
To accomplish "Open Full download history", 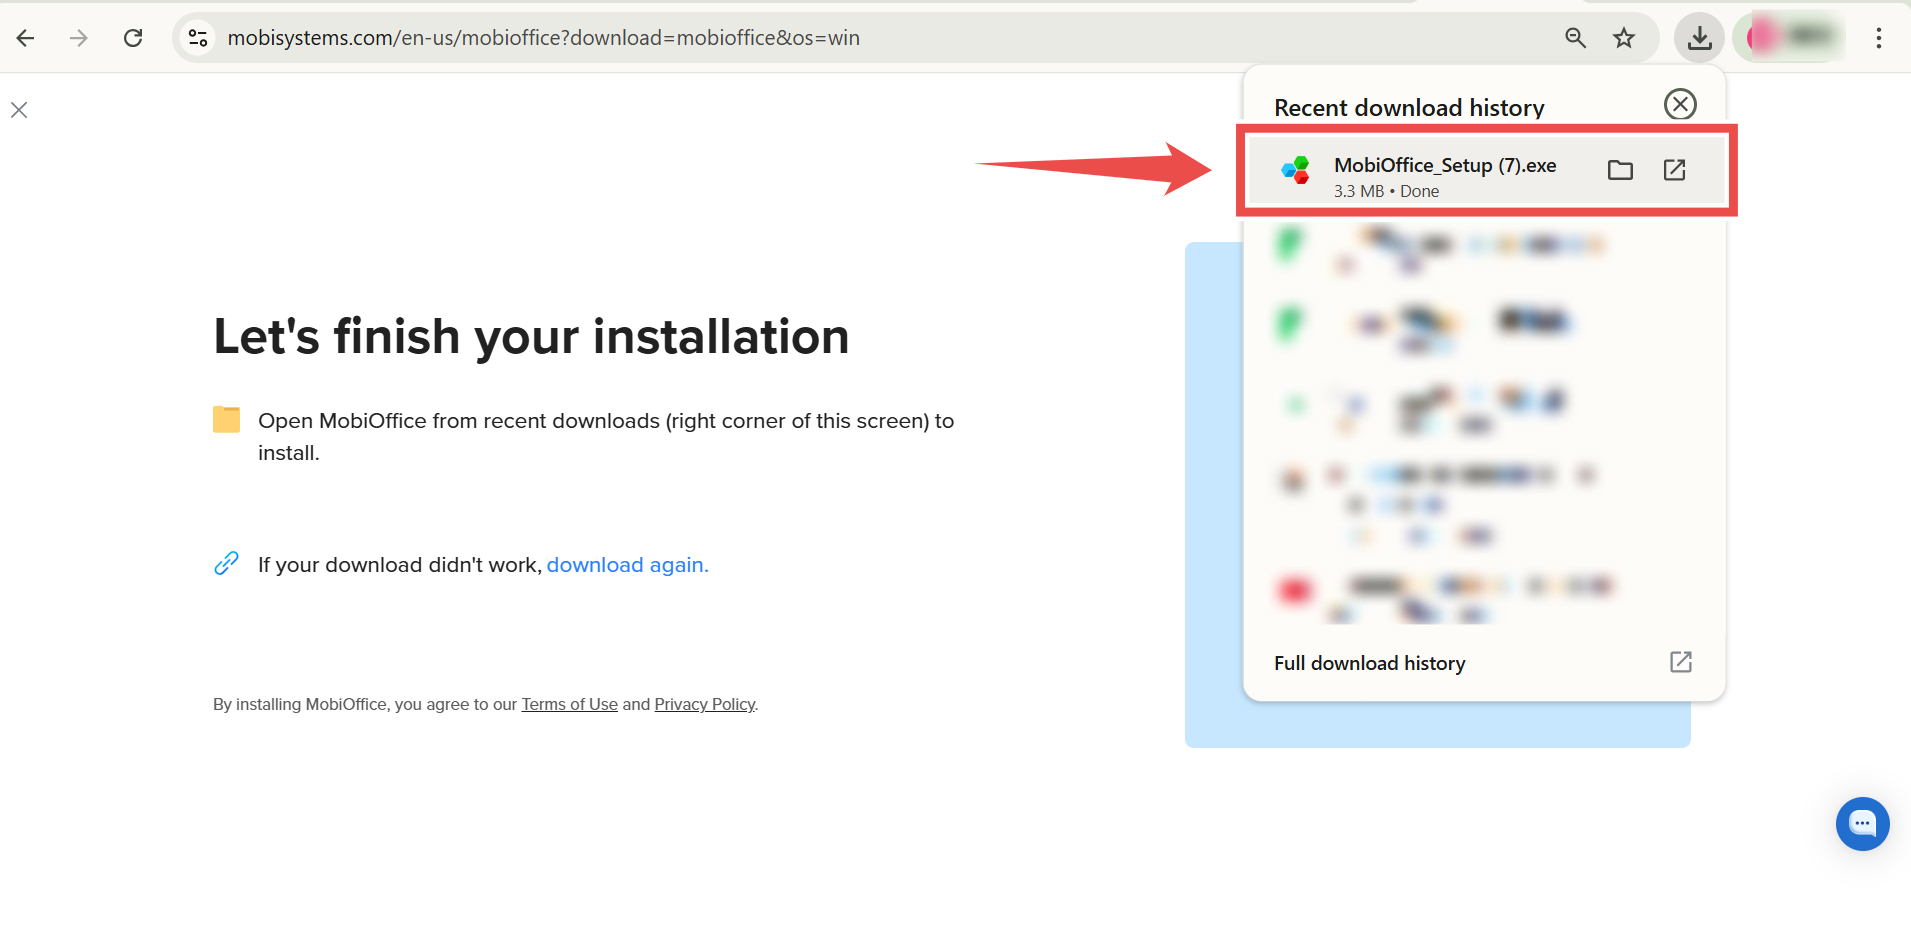I will [1484, 663].
